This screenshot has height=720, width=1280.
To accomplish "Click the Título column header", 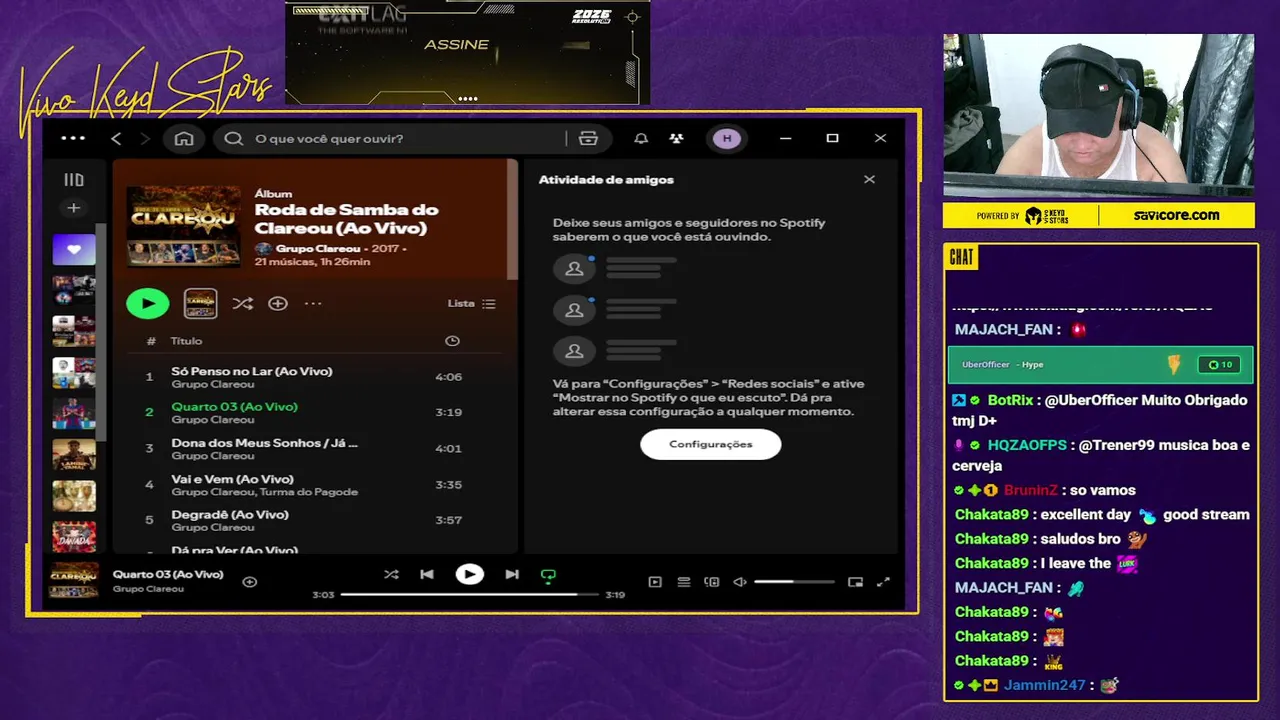I will (186, 341).
